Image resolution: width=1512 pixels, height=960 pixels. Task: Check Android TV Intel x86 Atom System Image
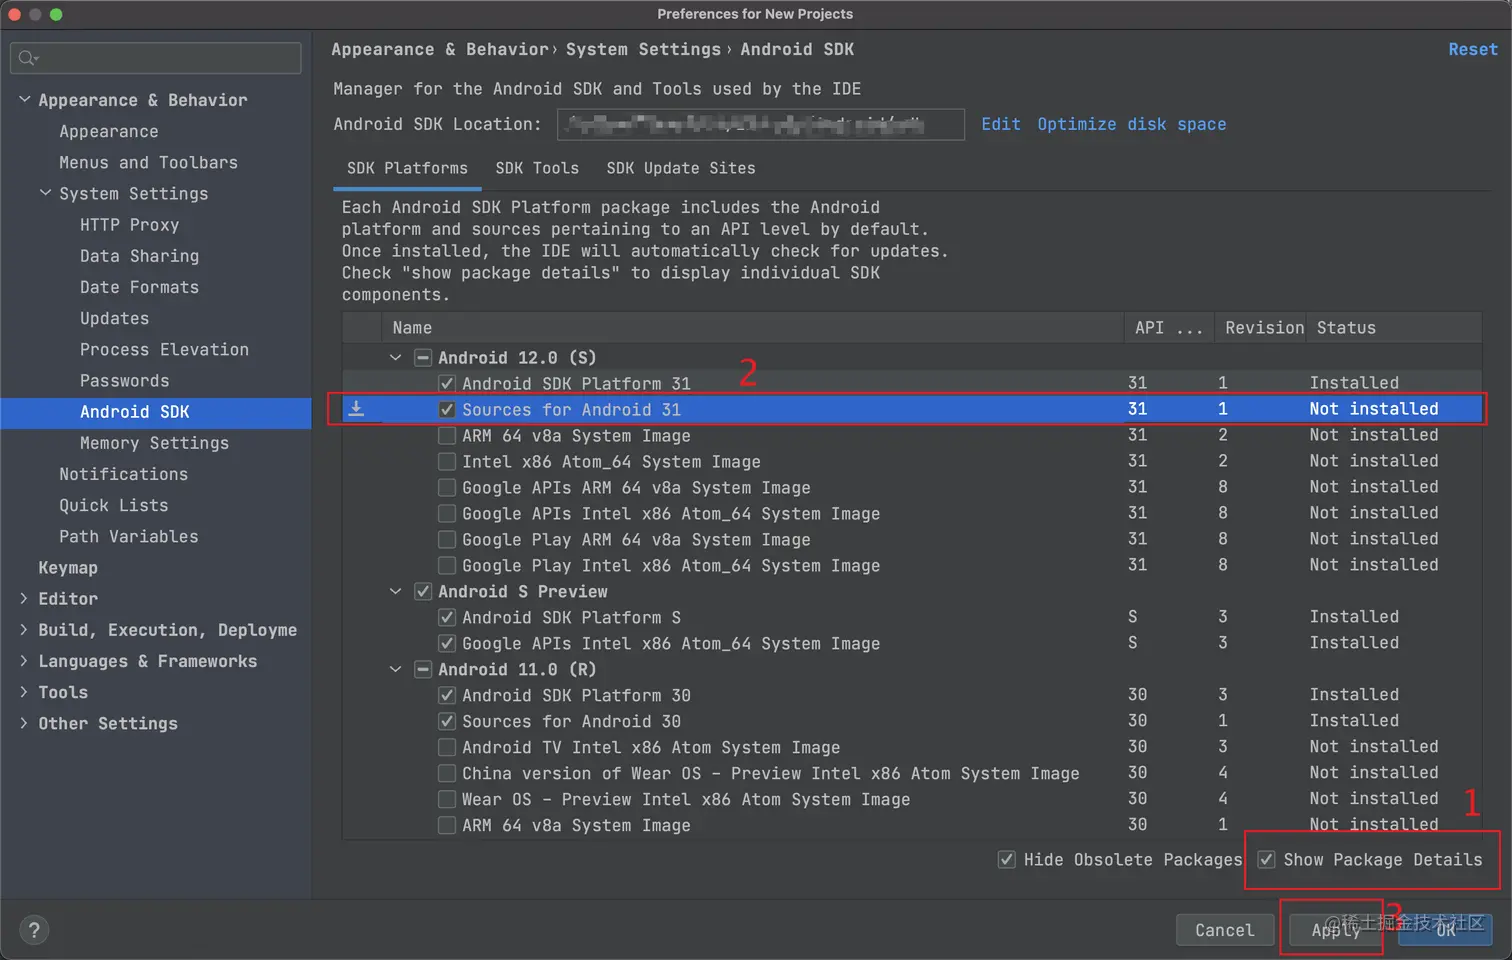(447, 747)
